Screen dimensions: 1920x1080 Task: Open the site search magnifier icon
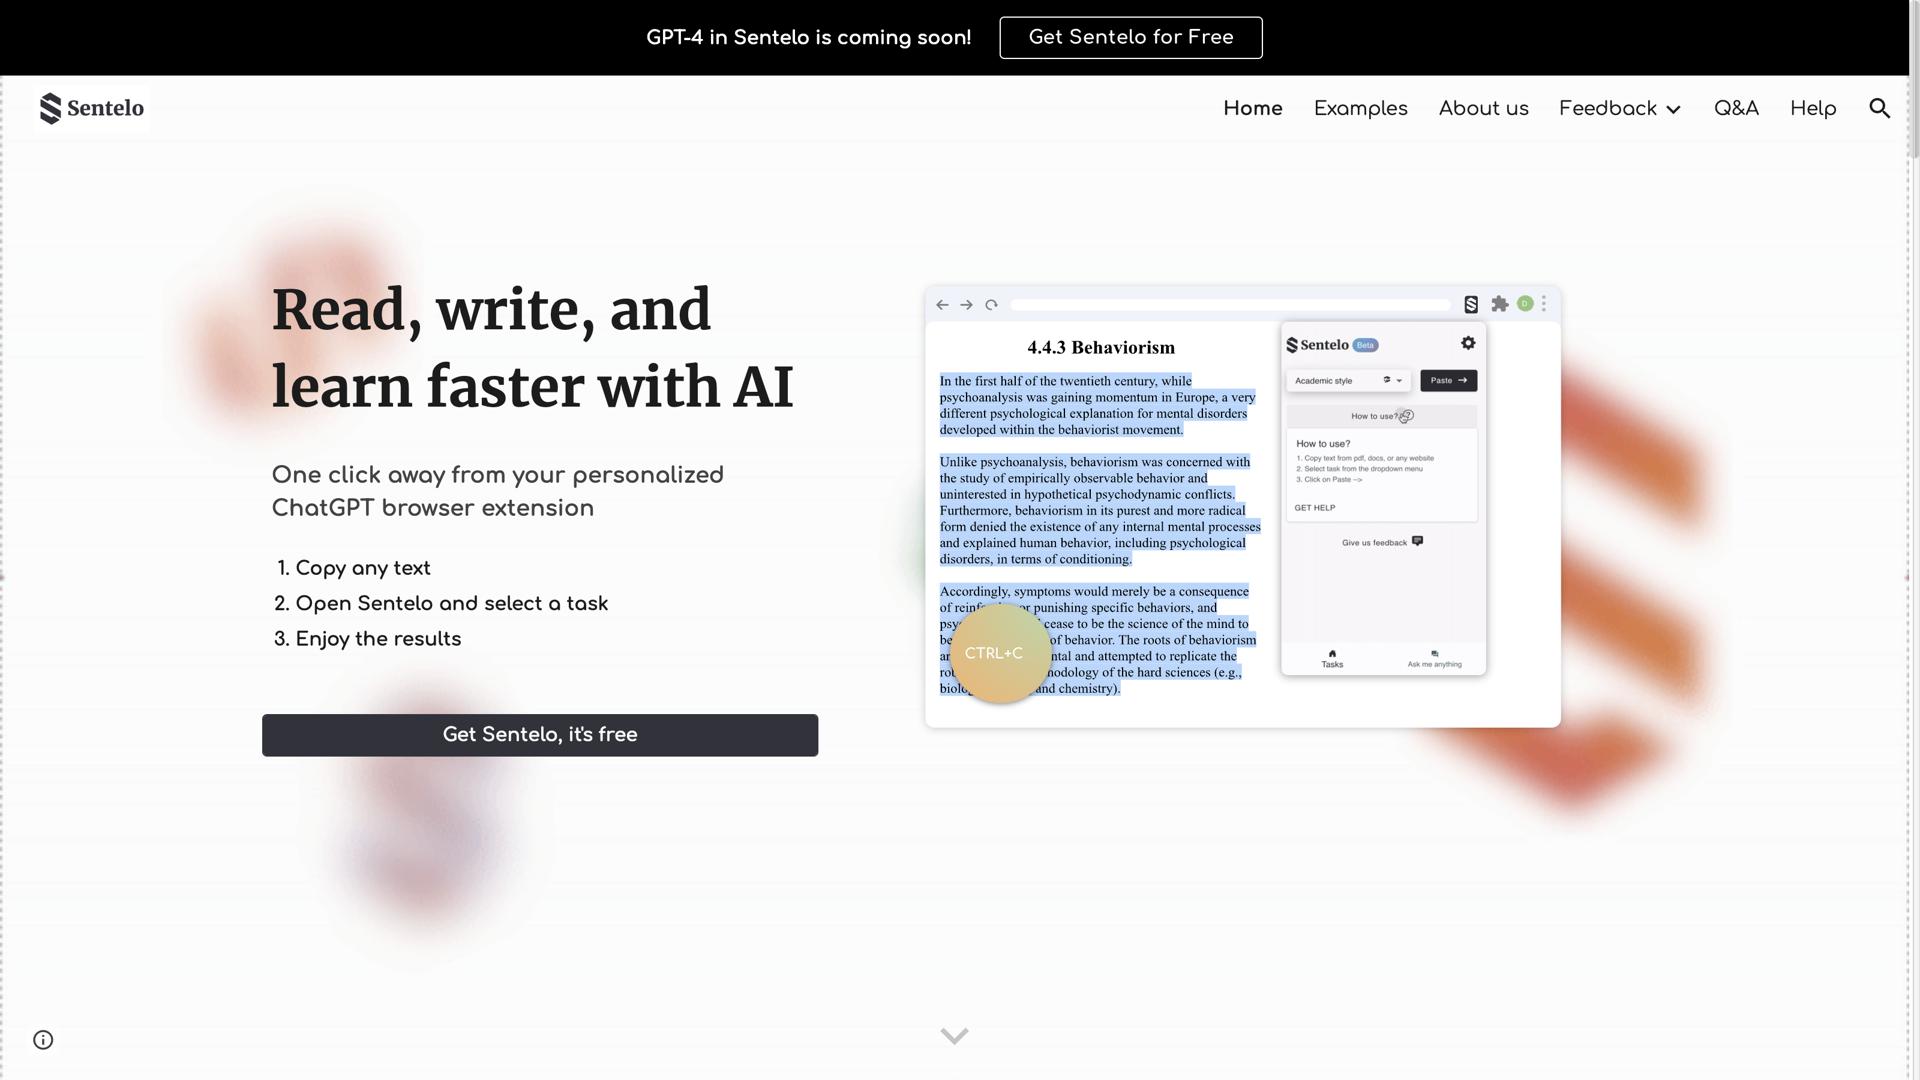tap(1879, 109)
